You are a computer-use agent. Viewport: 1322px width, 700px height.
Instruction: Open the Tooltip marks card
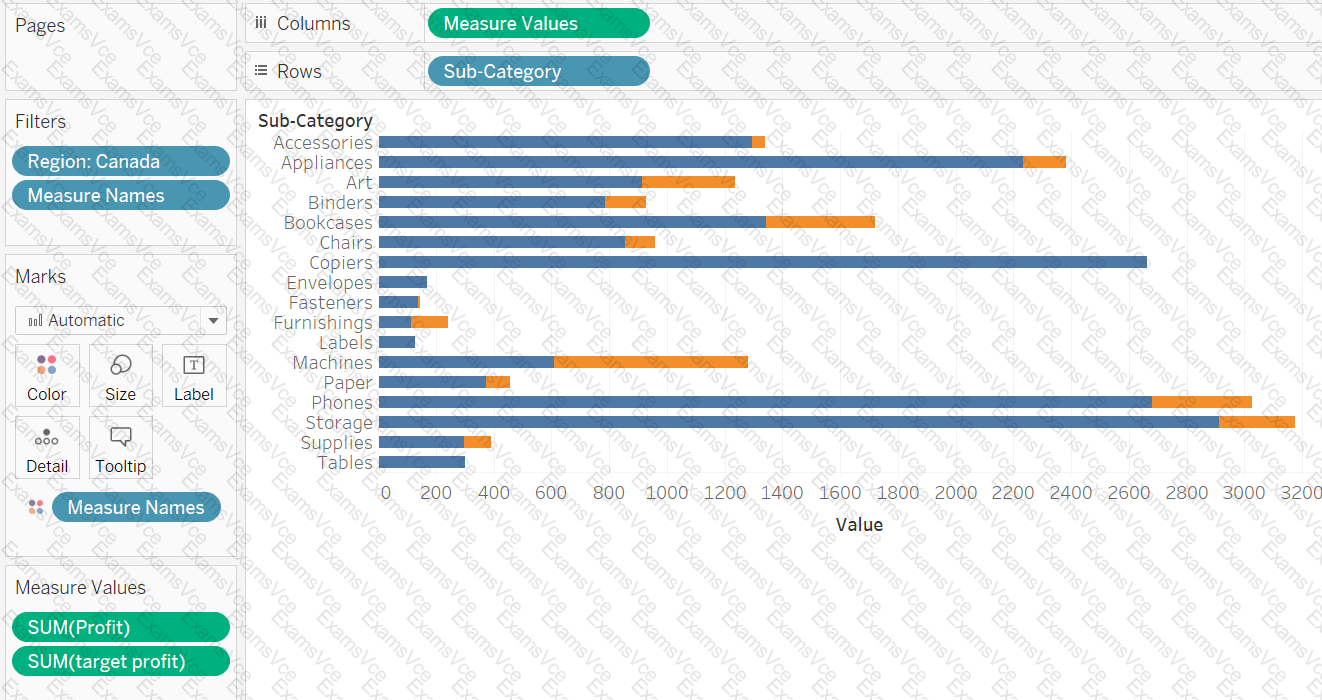120,448
